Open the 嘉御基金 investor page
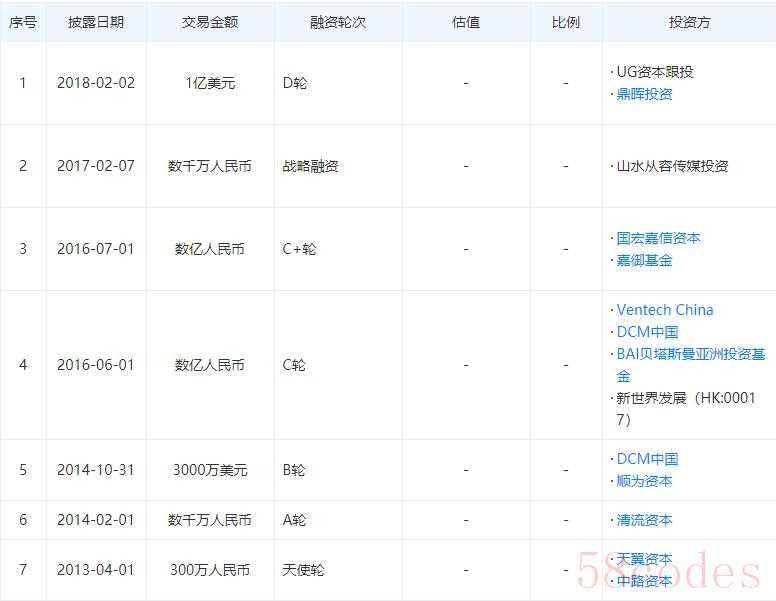 (x=644, y=260)
